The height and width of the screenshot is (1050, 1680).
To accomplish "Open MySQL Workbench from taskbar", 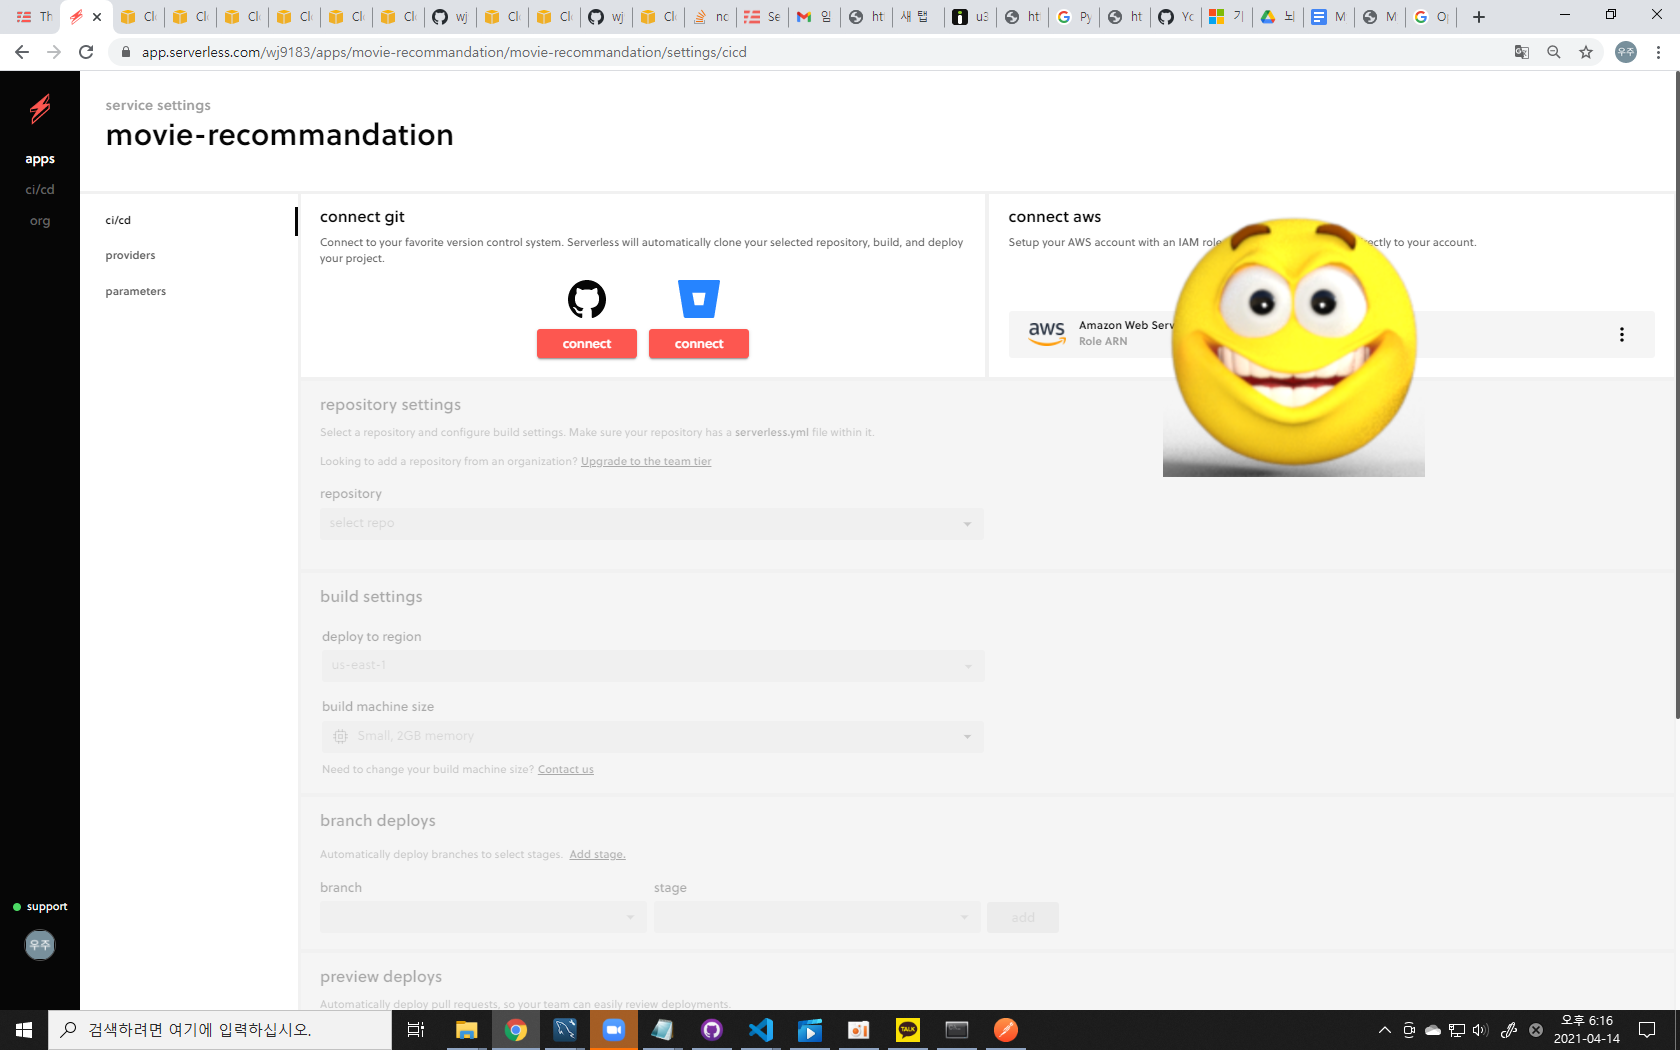I will coord(565,1030).
